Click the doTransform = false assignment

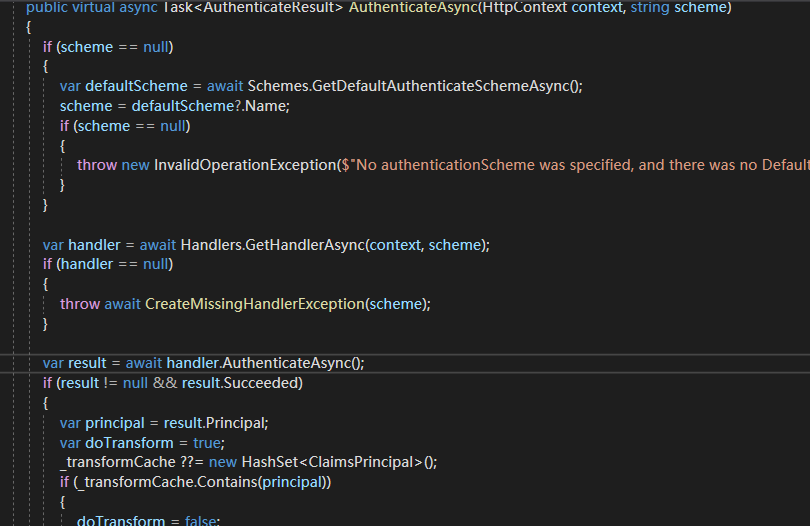pos(148,520)
